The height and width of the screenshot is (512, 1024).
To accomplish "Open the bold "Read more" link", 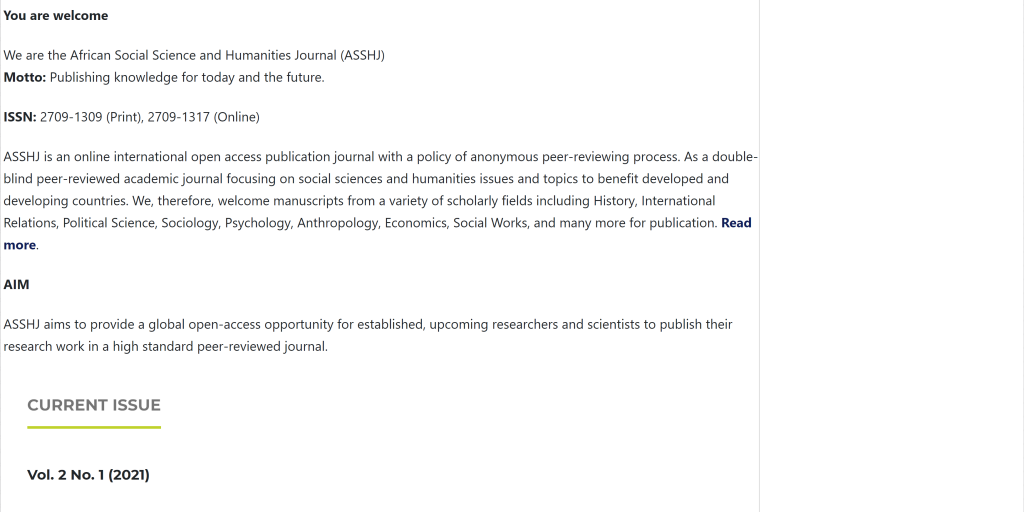I will coord(735,223).
